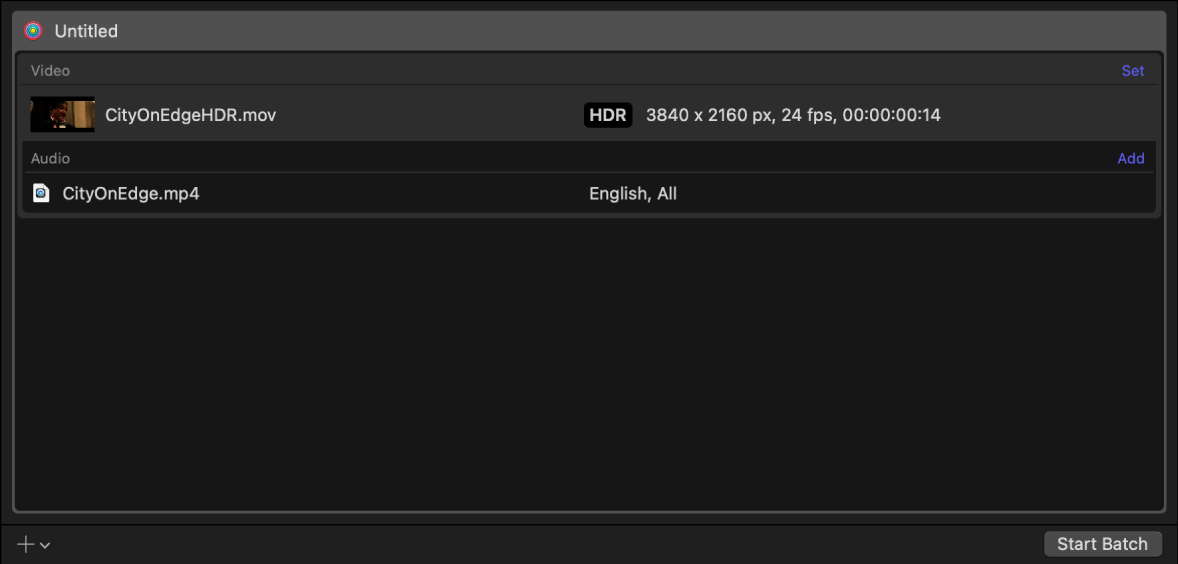
Task: Click the Set link for video
Action: [x=1132, y=71]
